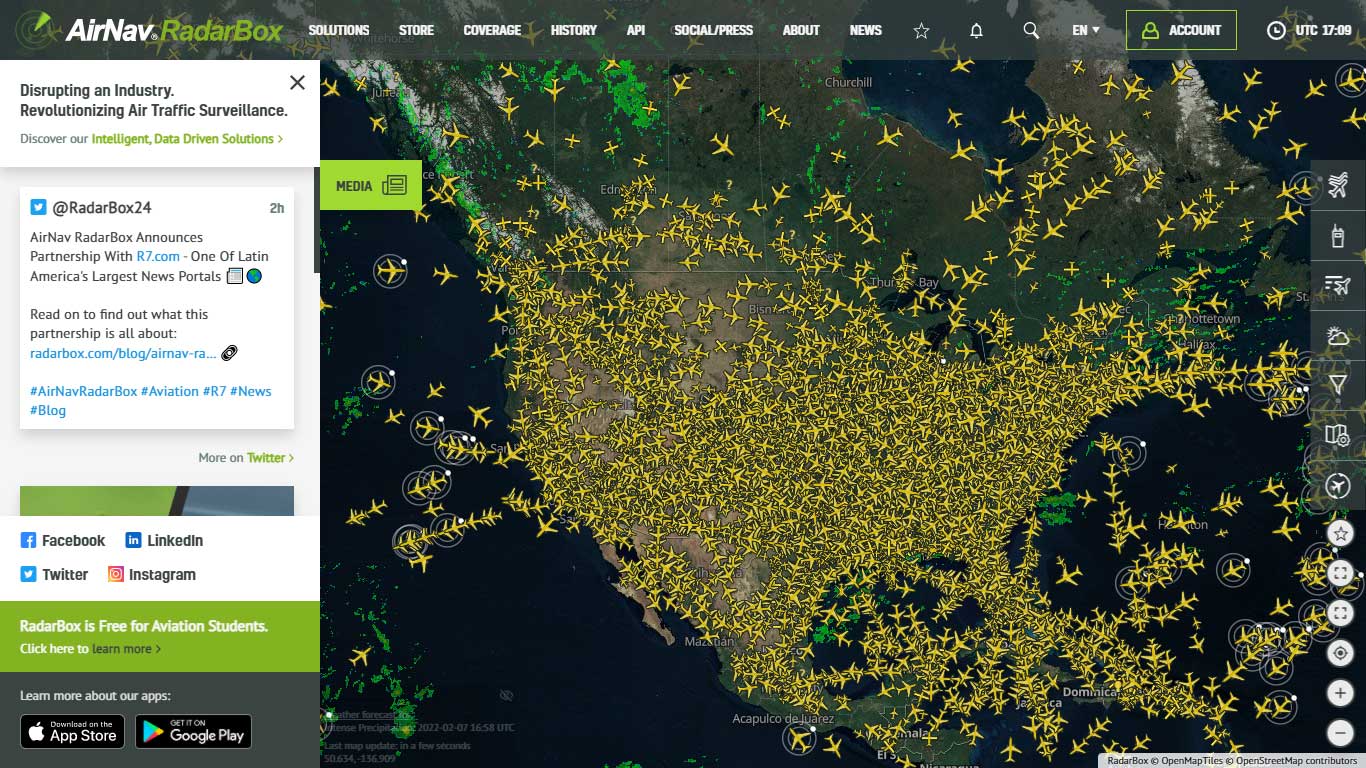Viewport: 1366px width, 768px height.
Task: Click the @RadarBox24 Twitter handle
Action: click(x=102, y=207)
